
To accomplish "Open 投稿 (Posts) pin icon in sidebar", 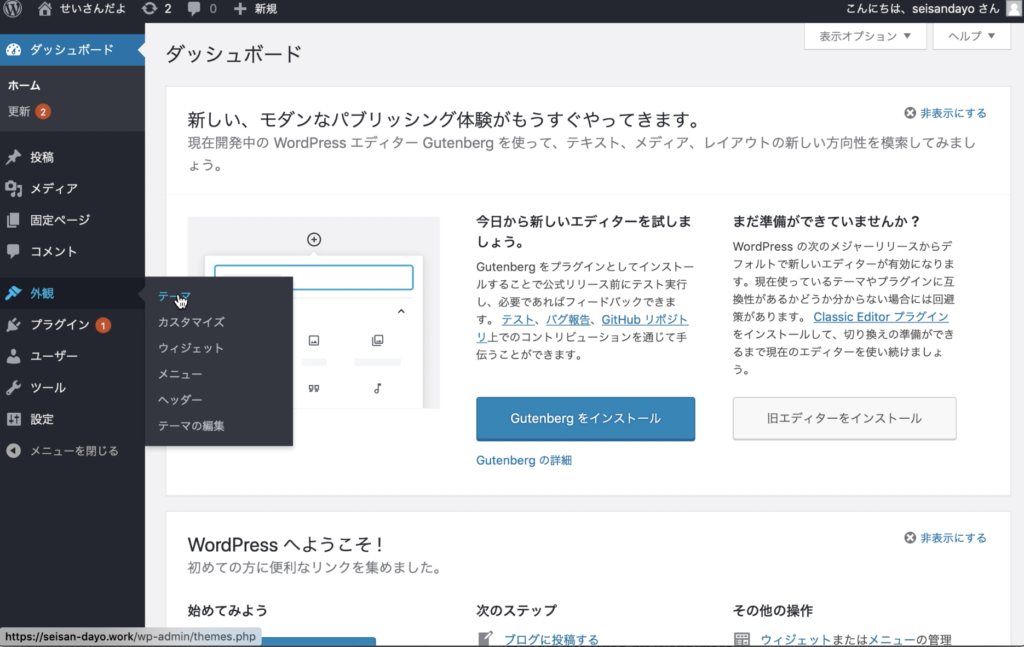I will pyautogui.click(x=13, y=157).
